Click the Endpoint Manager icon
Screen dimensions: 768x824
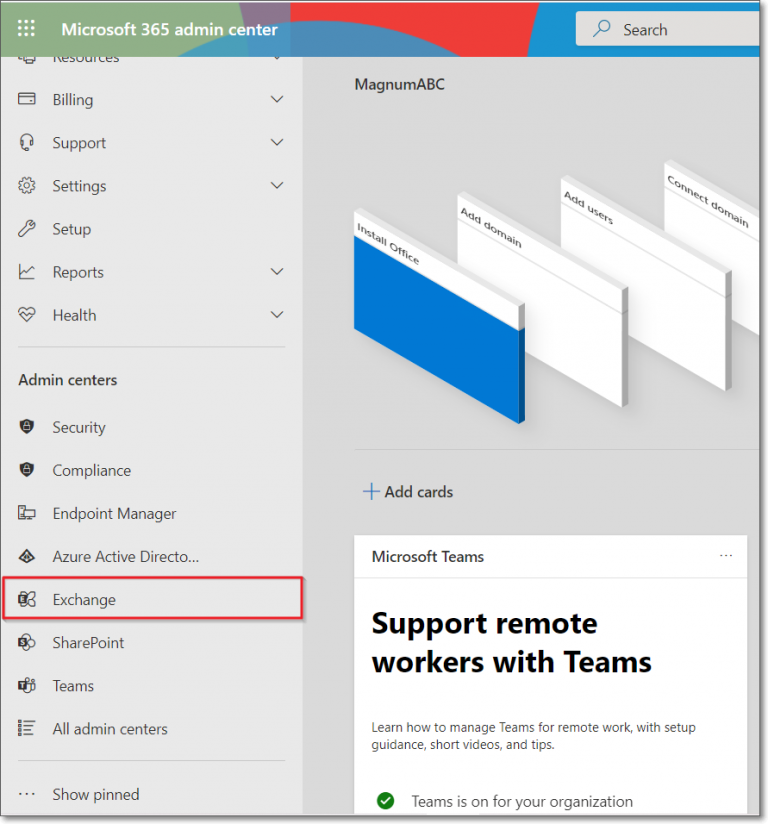27,512
